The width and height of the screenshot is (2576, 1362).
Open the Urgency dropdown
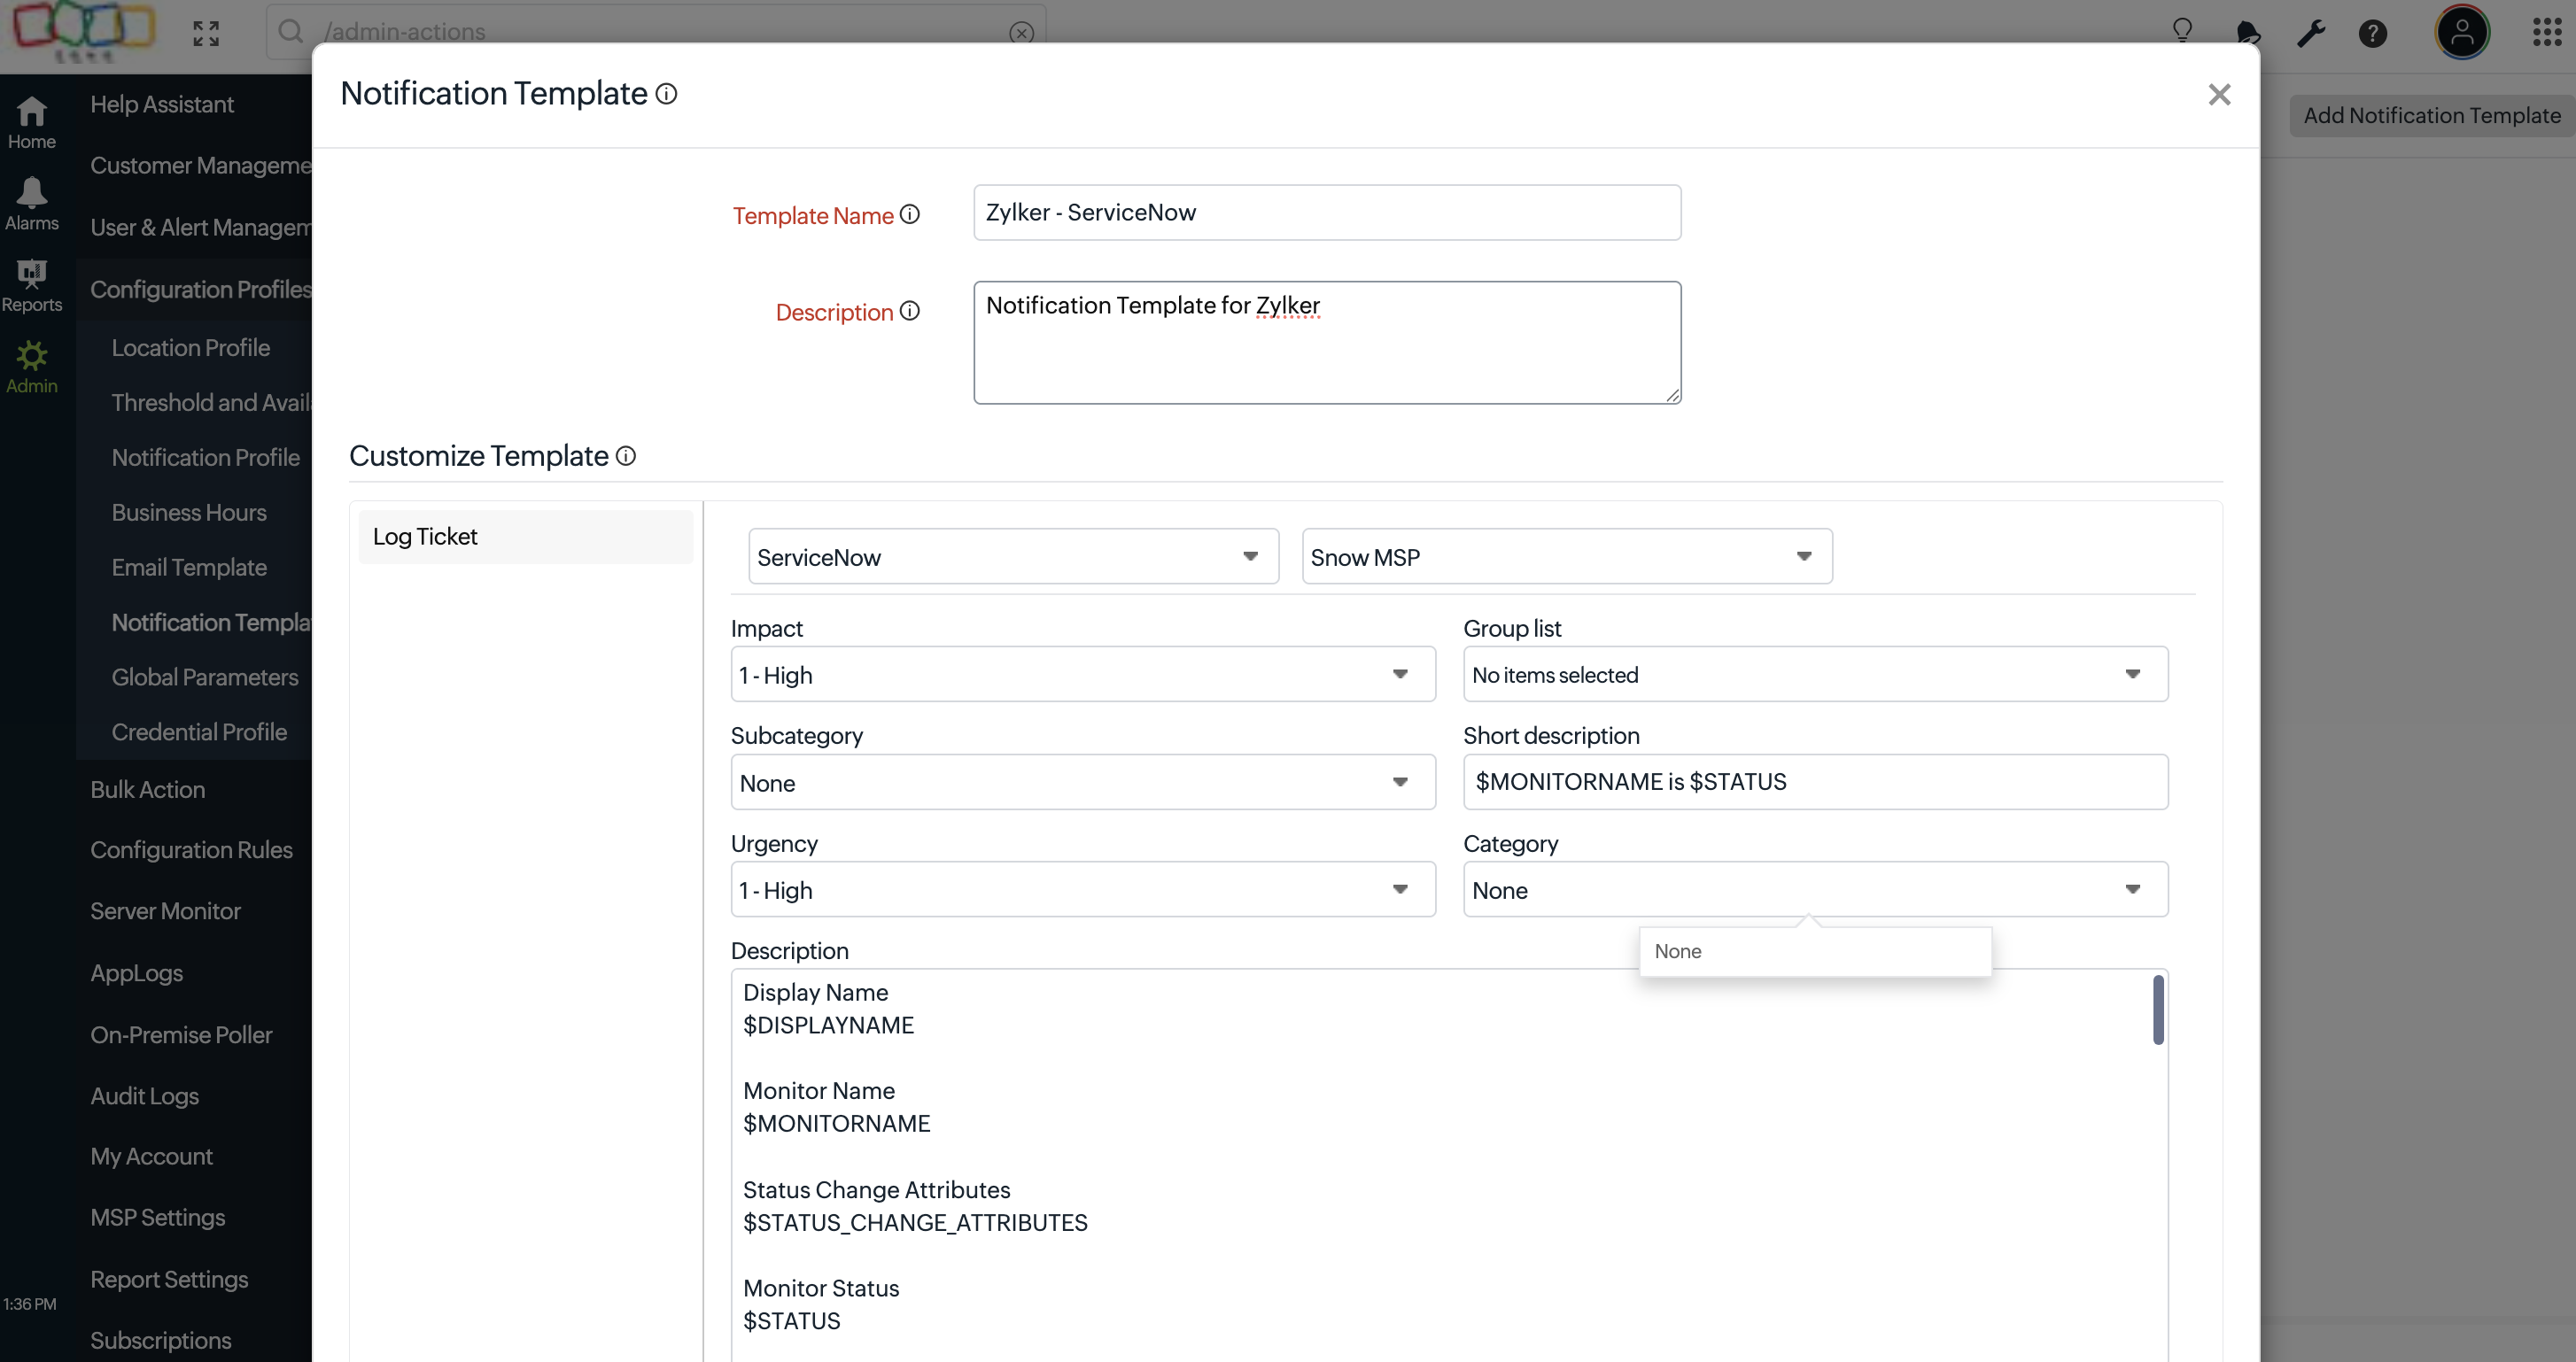[1083, 889]
